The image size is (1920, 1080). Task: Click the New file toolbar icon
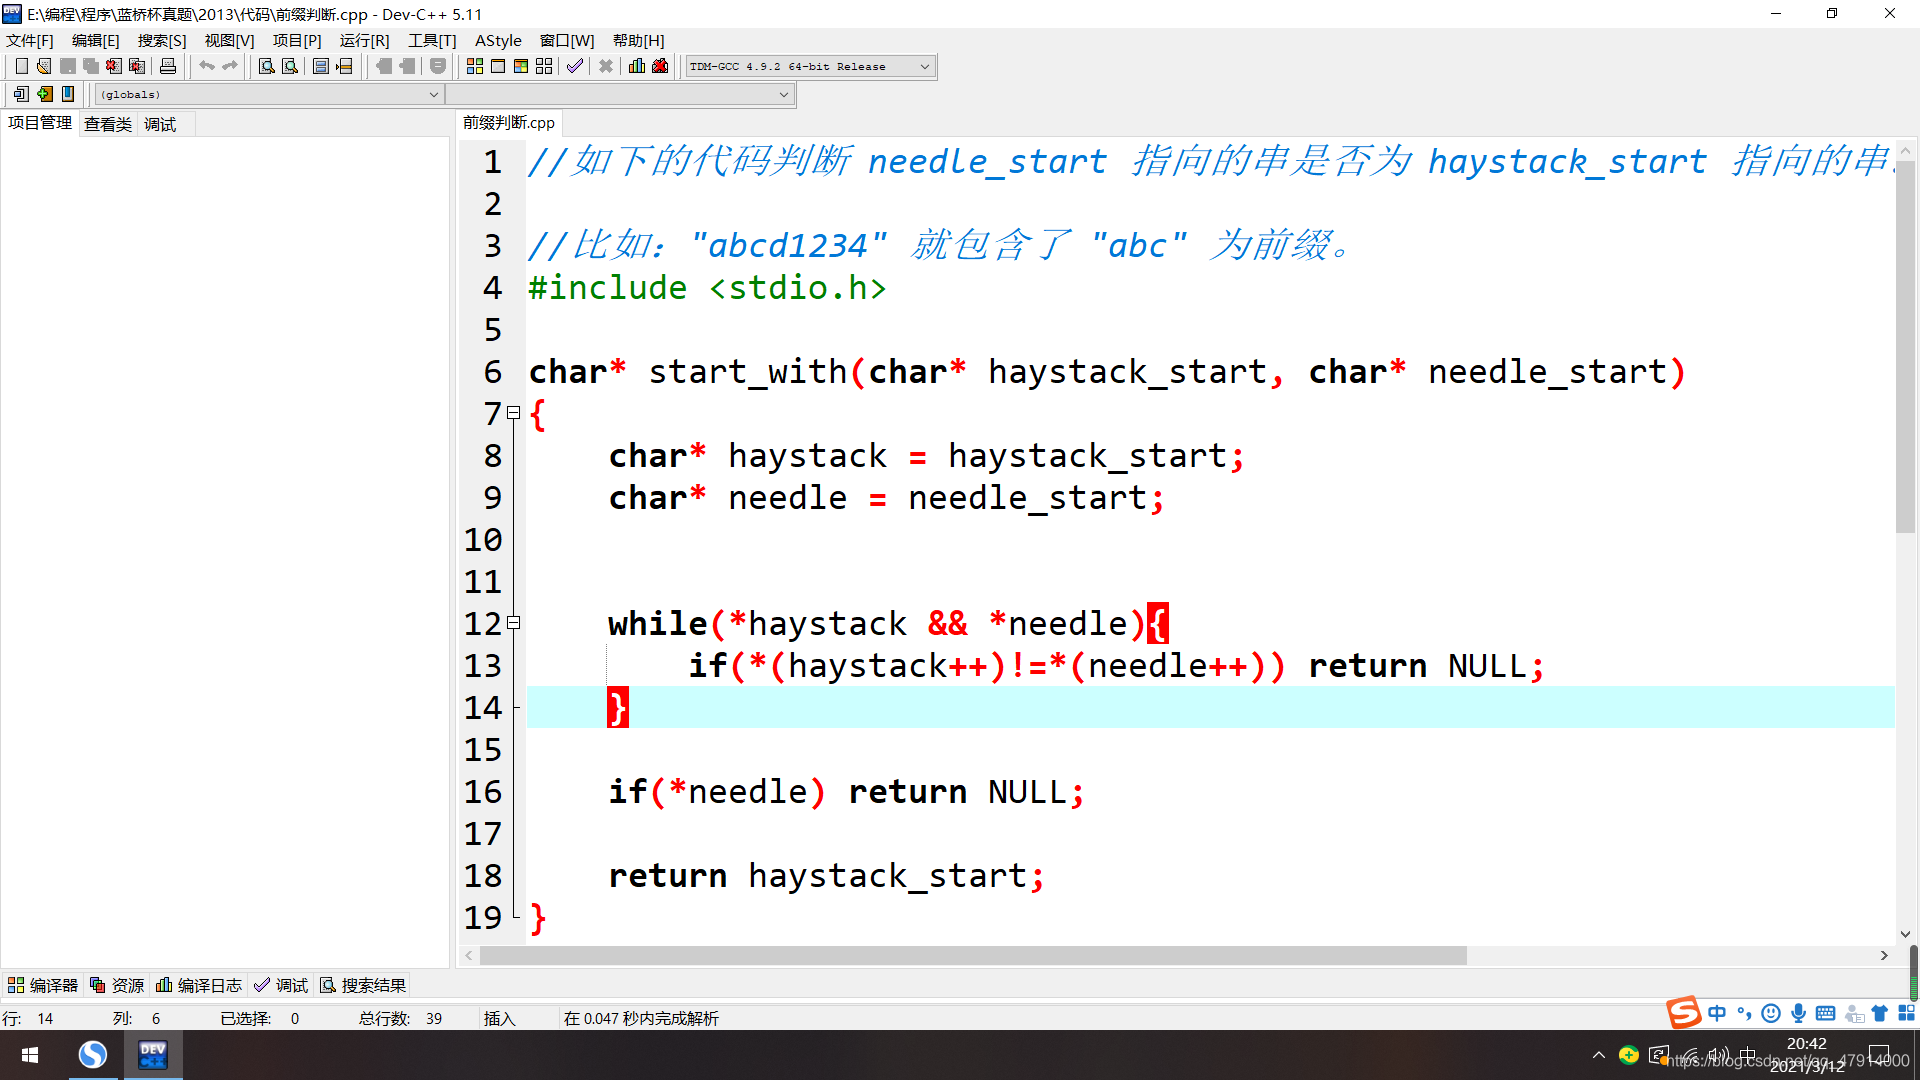point(21,66)
